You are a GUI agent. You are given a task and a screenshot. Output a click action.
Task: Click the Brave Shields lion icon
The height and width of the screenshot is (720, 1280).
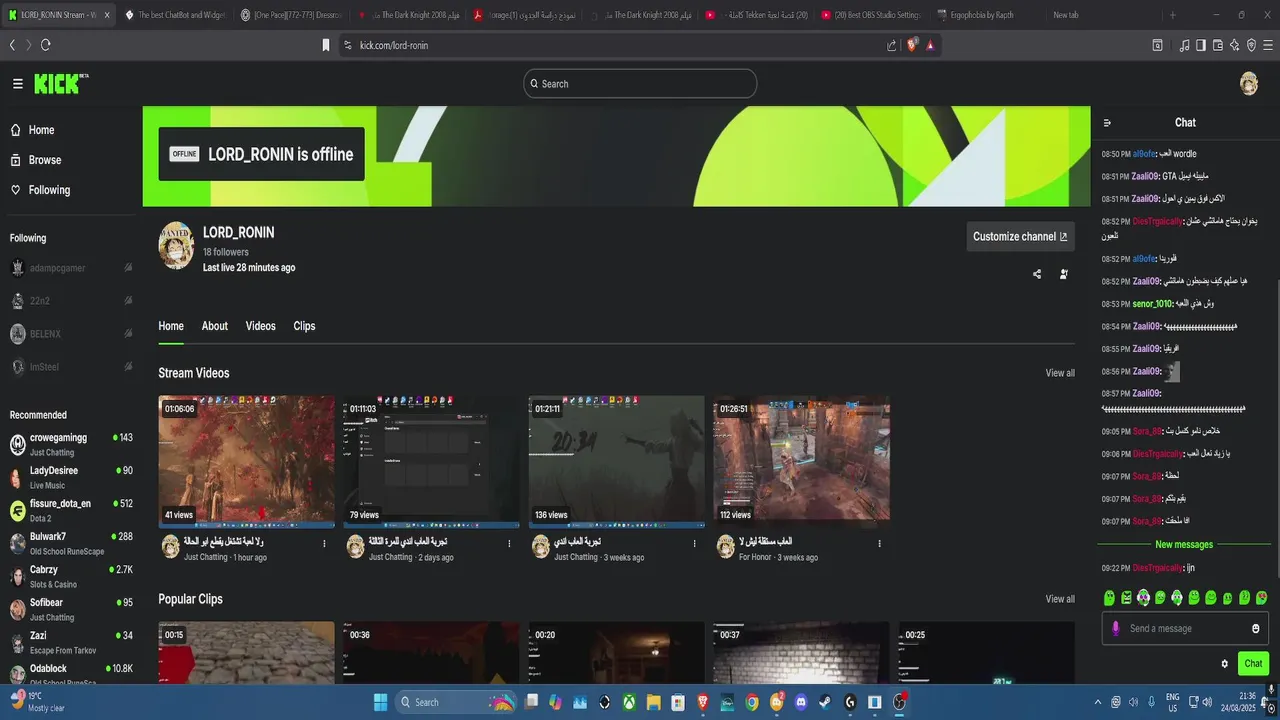[911, 45]
